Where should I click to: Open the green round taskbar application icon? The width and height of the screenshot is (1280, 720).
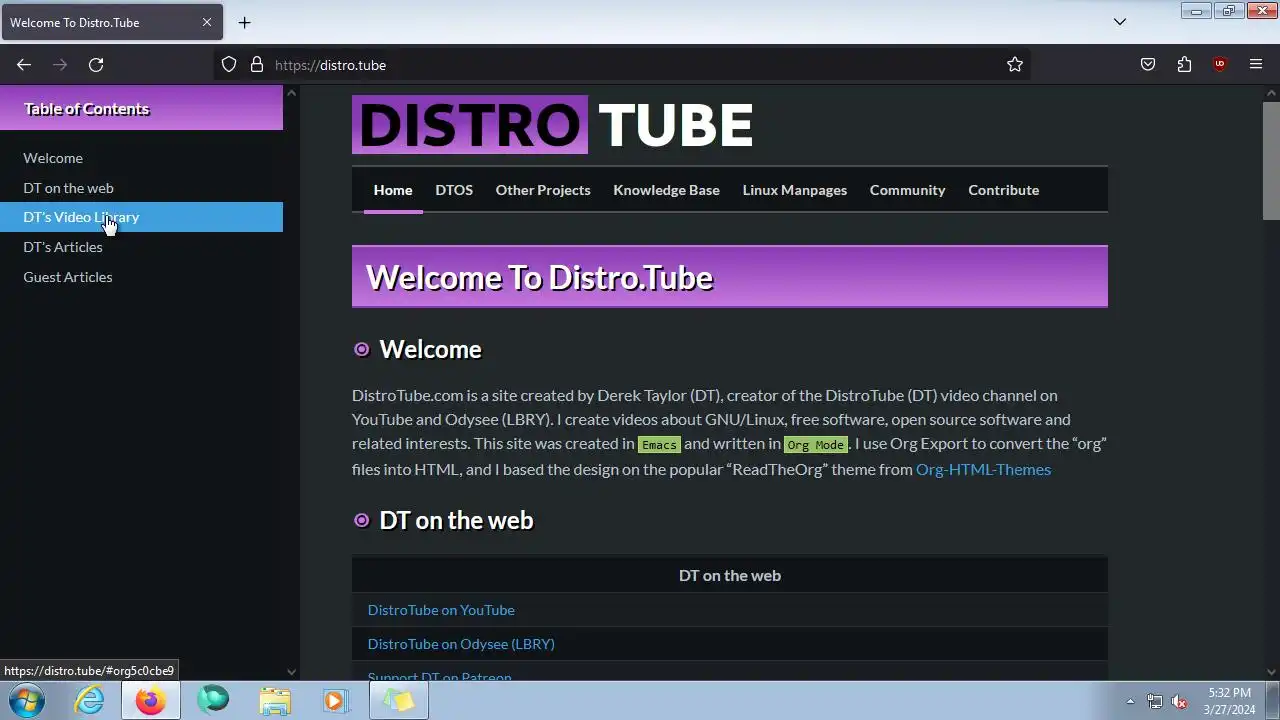pos(213,701)
